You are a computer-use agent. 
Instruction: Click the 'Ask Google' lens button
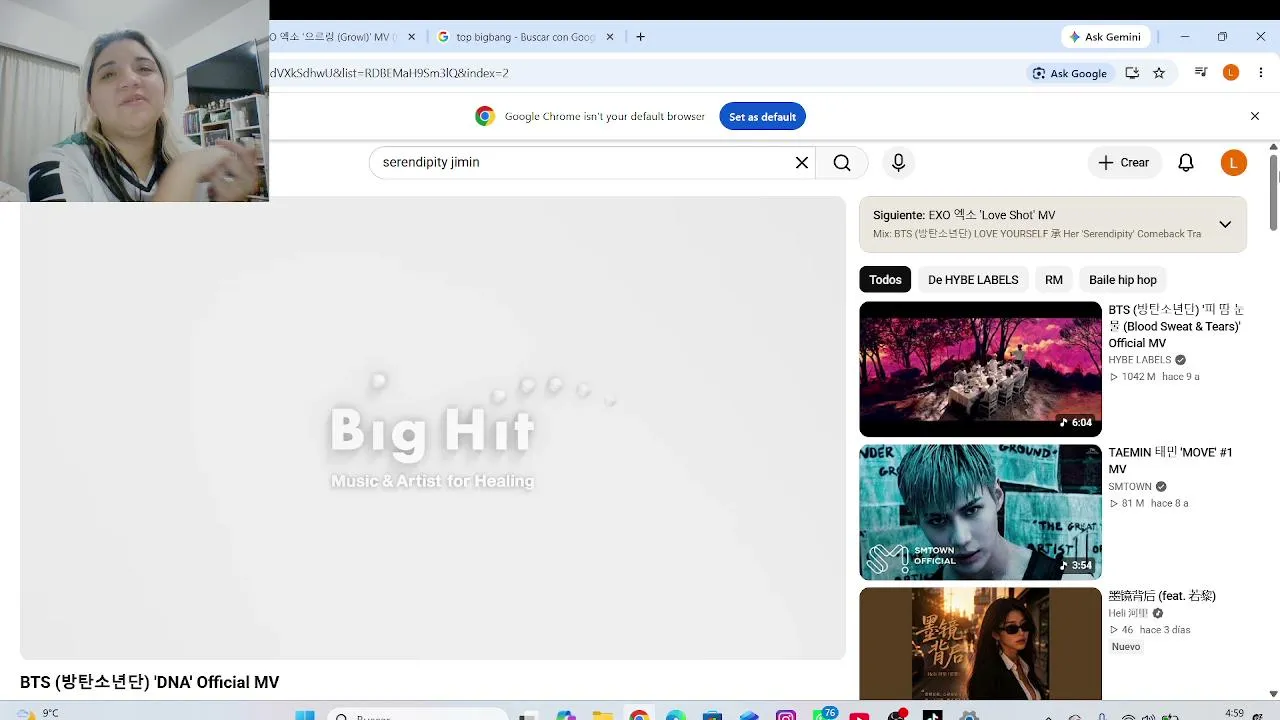1070,73
